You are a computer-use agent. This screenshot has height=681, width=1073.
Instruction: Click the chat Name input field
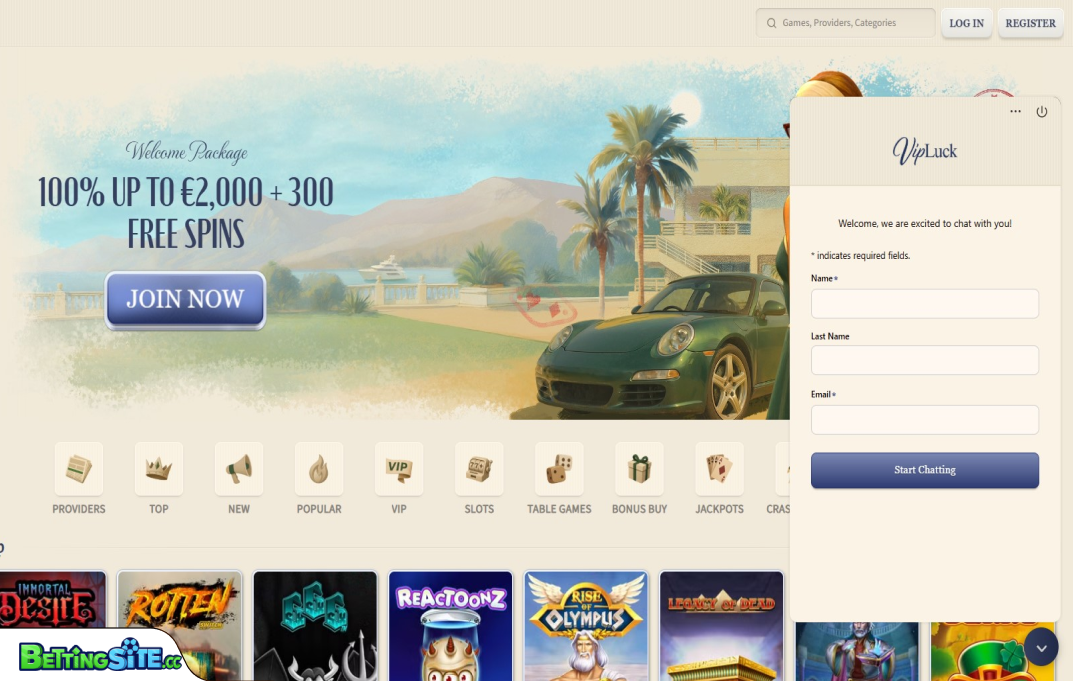925,303
